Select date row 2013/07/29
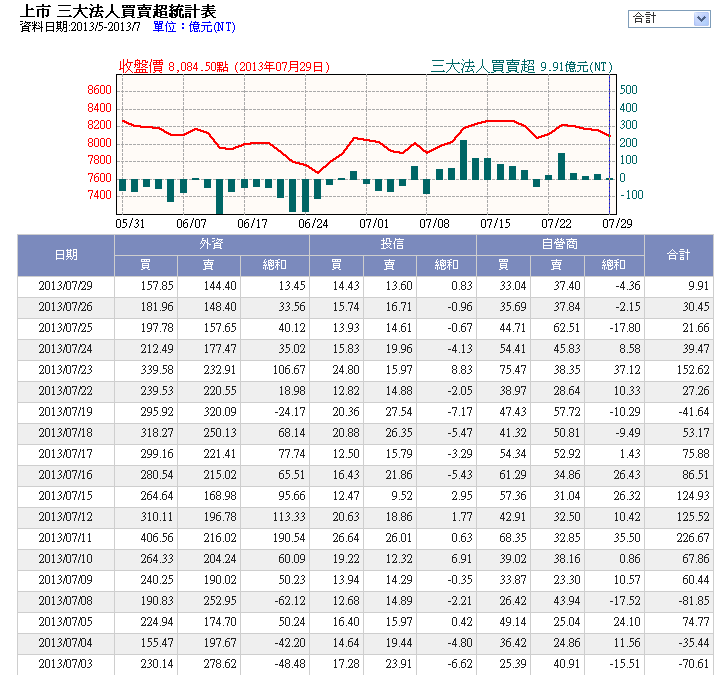Image resolution: width=717 pixels, height=676 pixels. [65, 286]
